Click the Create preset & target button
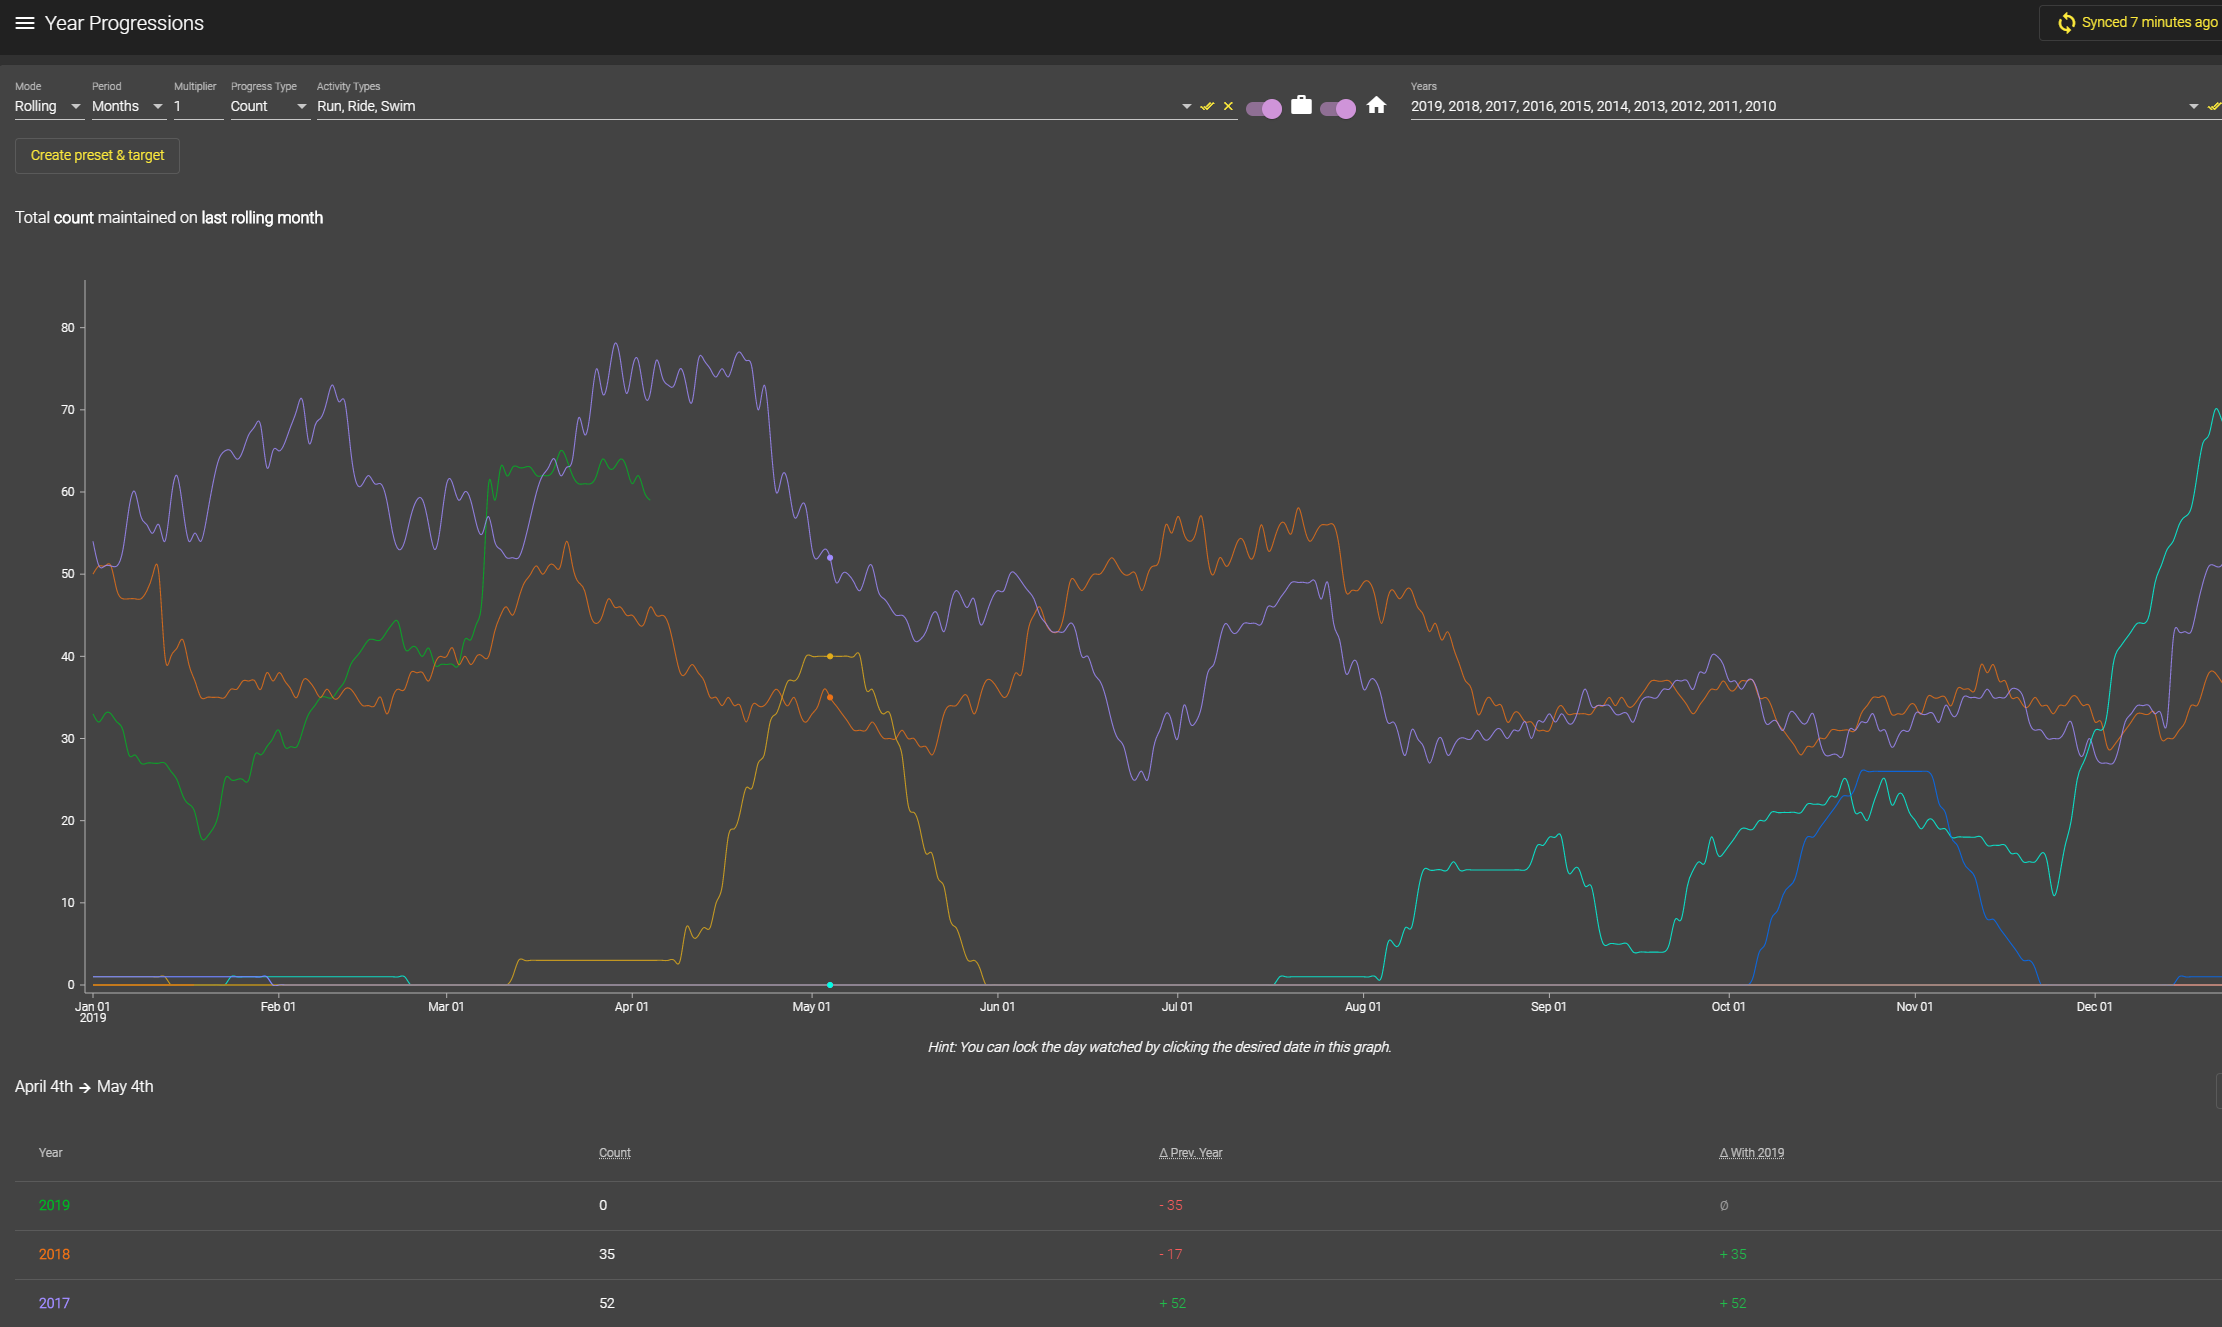Screen dimensions: 2222x1327 (x=96, y=155)
